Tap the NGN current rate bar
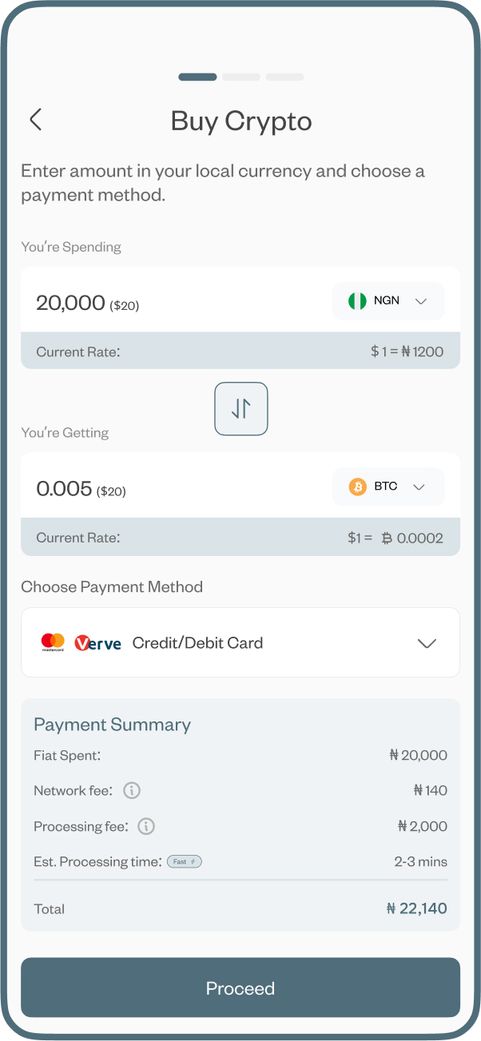Image resolution: width=481 pixels, height=1041 pixels. coord(240,351)
